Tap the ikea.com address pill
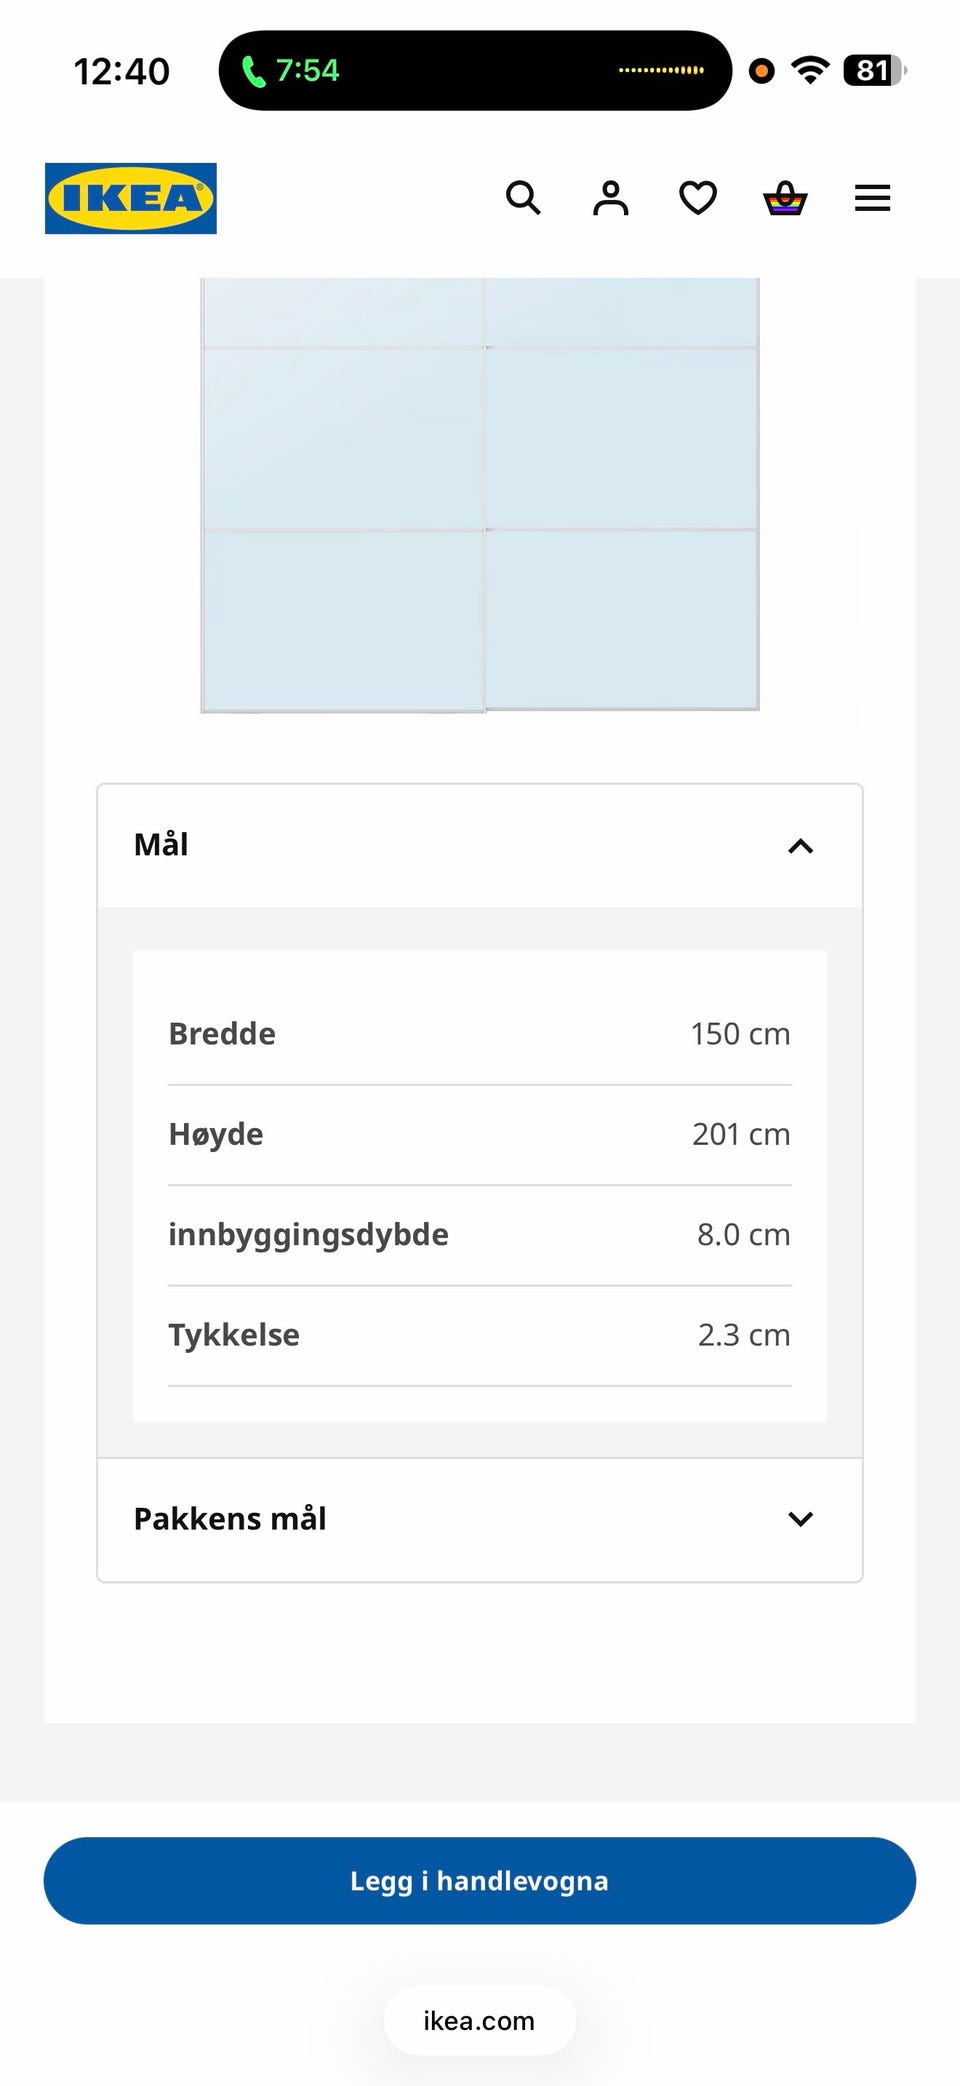This screenshot has width=960, height=2086. [480, 2021]
